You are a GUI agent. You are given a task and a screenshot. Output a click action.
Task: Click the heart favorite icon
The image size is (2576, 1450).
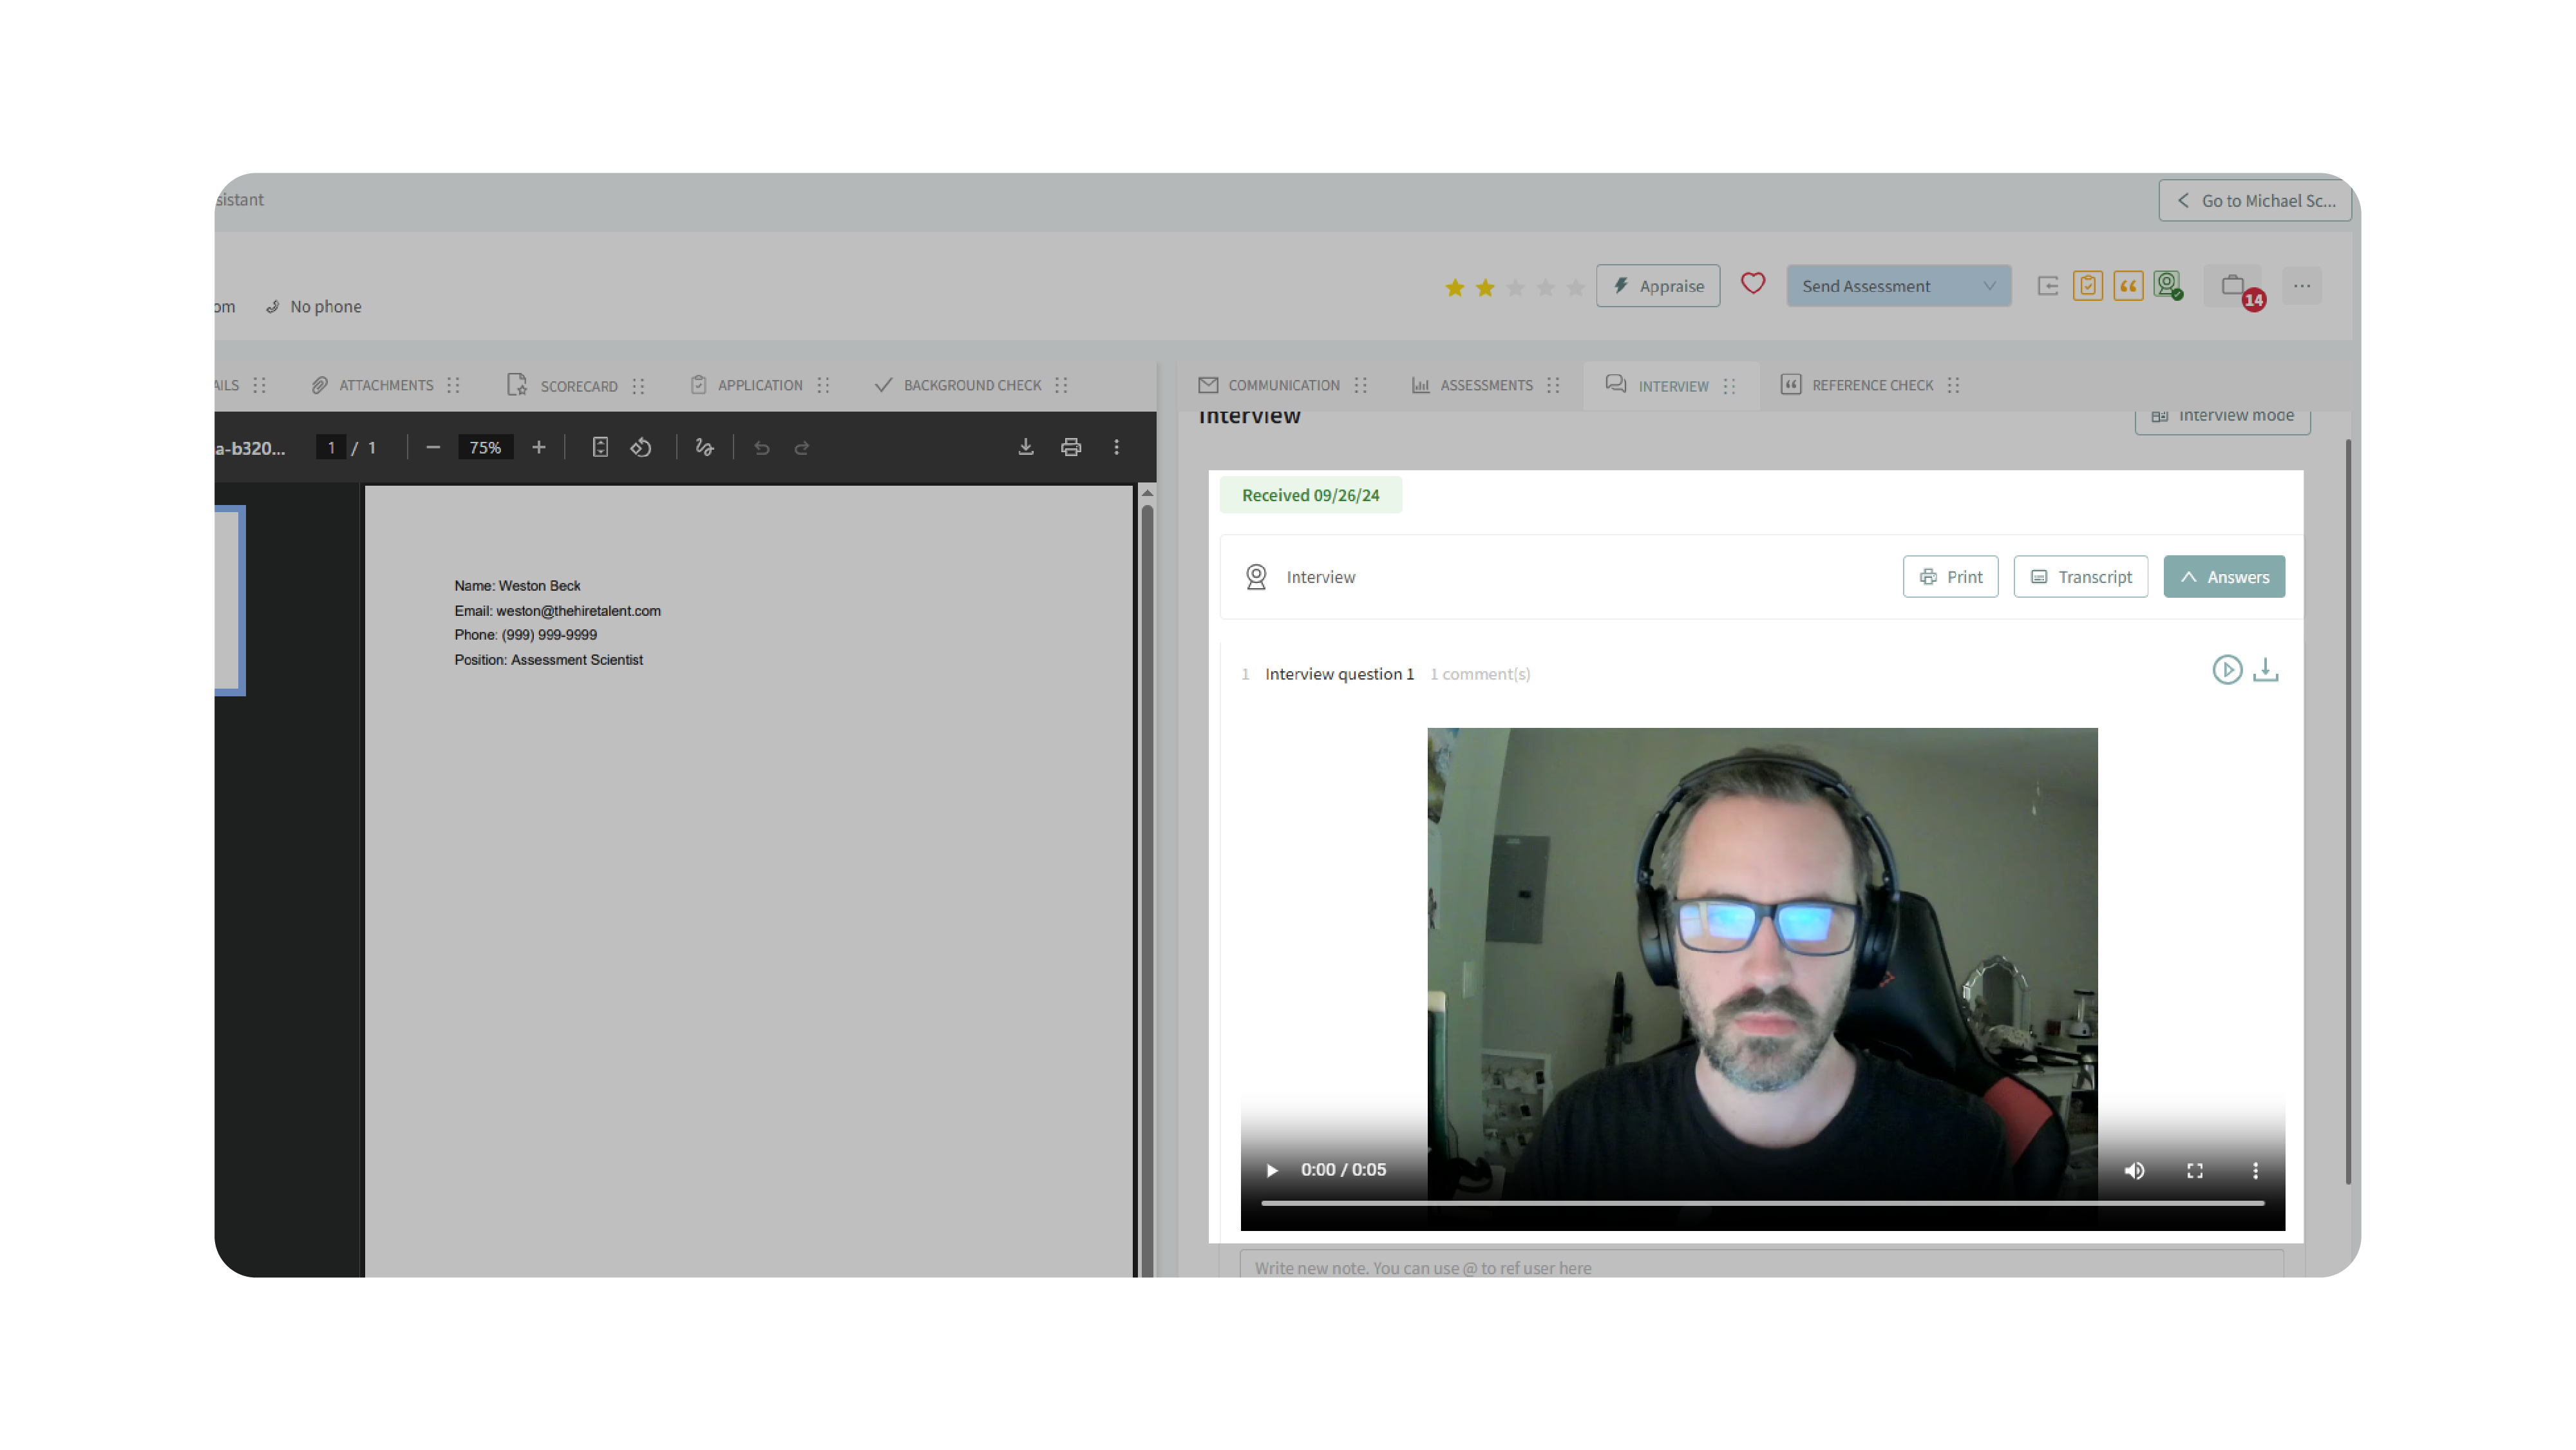click(x=1752, y=284)
